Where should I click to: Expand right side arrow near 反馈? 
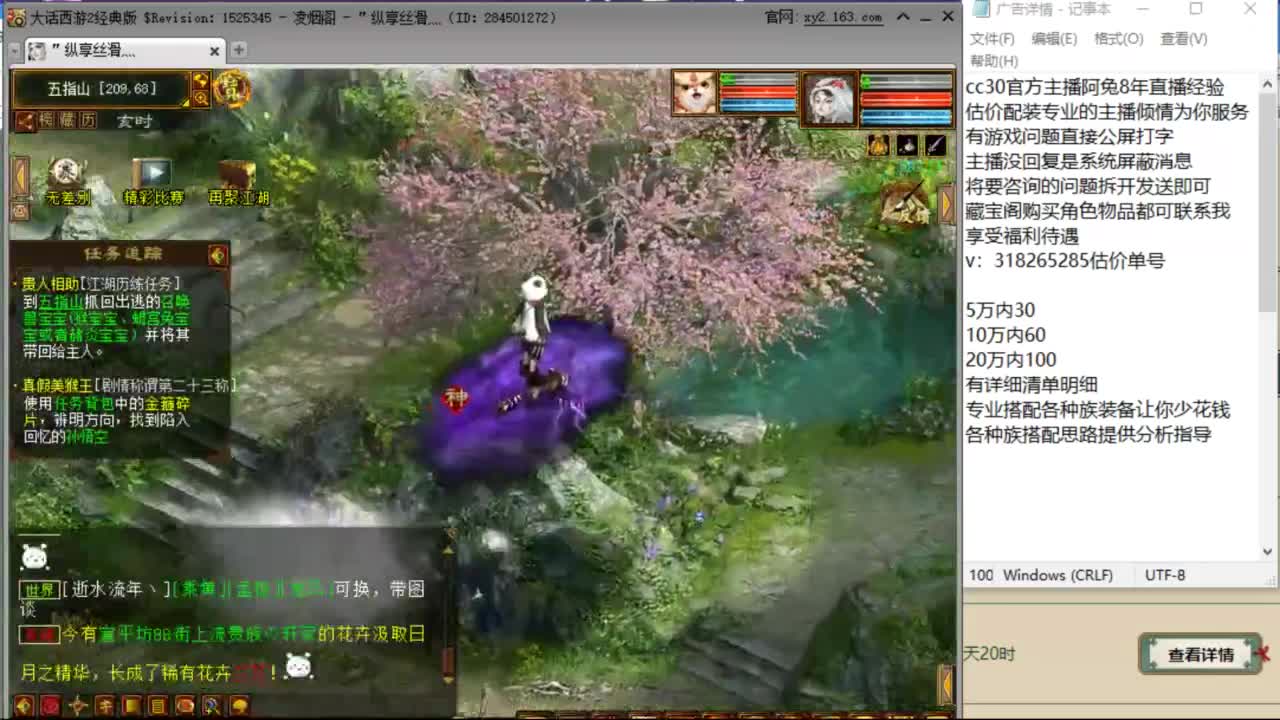[947, 204]
